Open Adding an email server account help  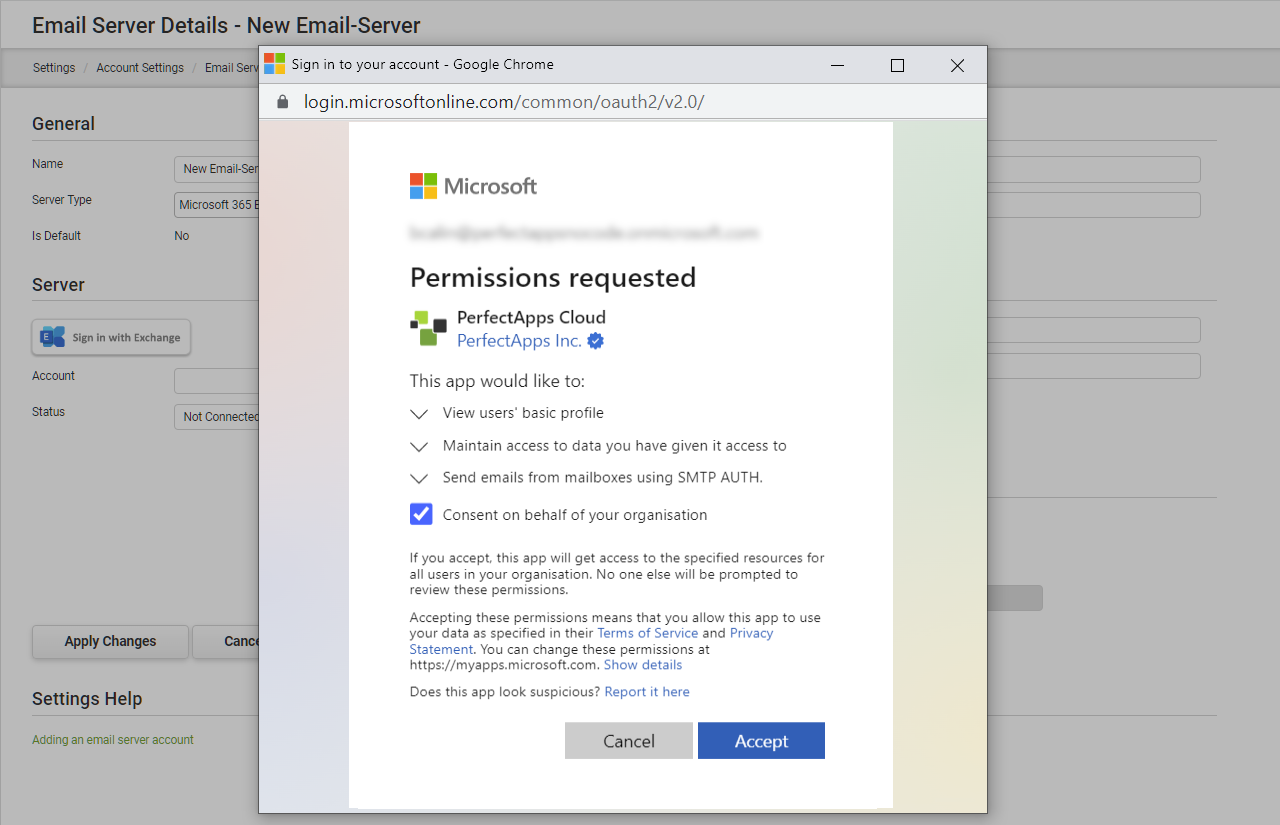coord(113,740)
